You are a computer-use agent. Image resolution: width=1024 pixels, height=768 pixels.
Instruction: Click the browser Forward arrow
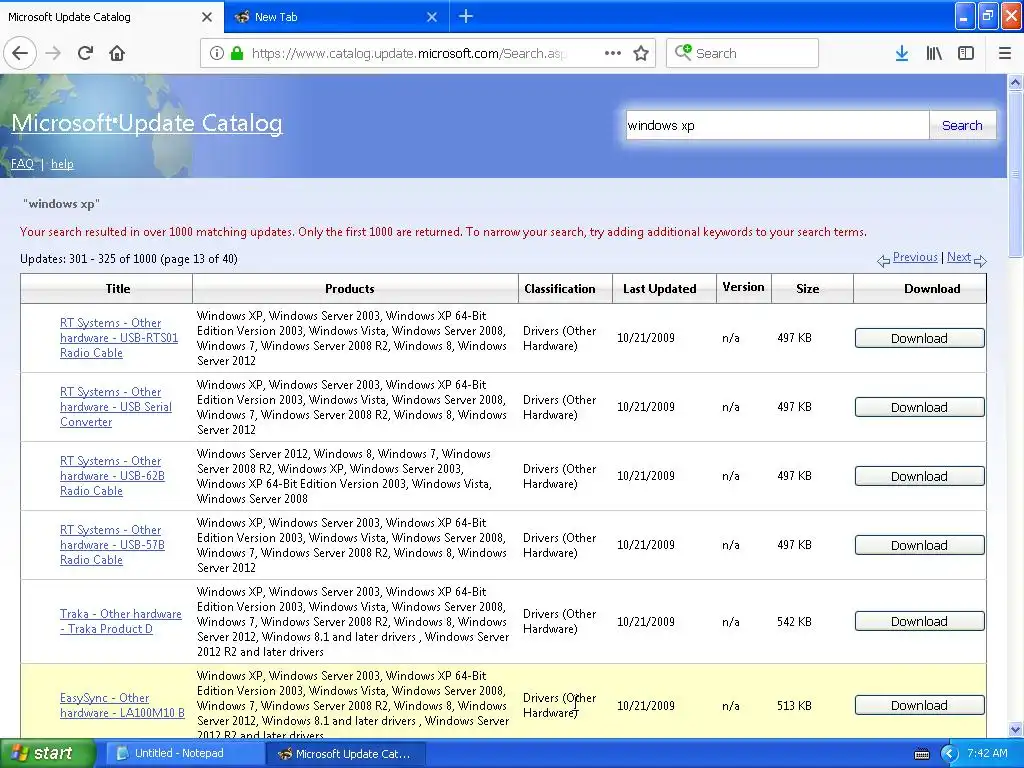pos(53,54)
